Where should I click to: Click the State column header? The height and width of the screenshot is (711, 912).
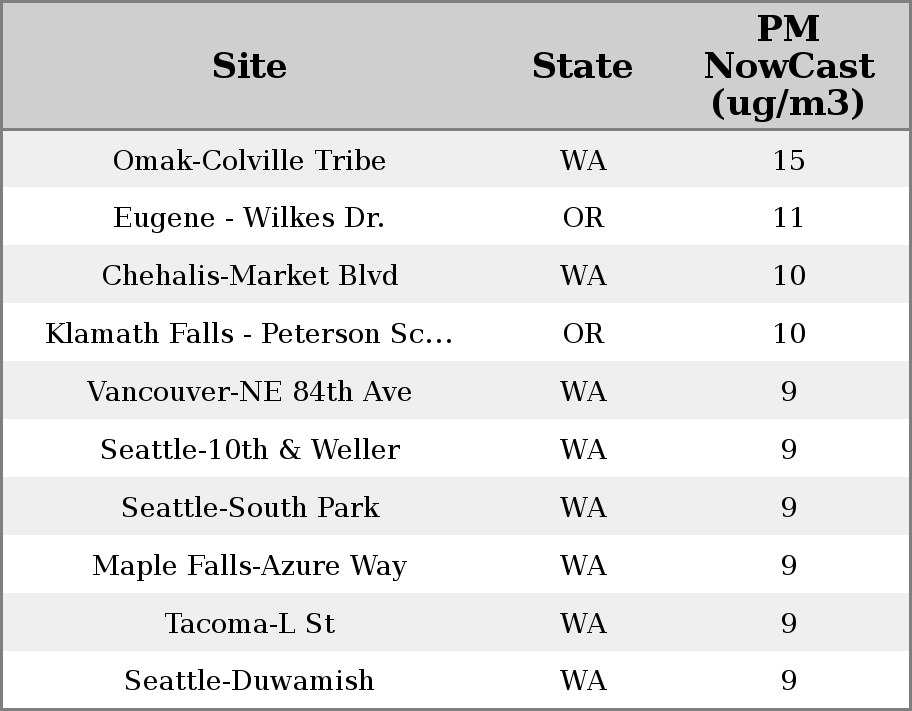[582, 66]
